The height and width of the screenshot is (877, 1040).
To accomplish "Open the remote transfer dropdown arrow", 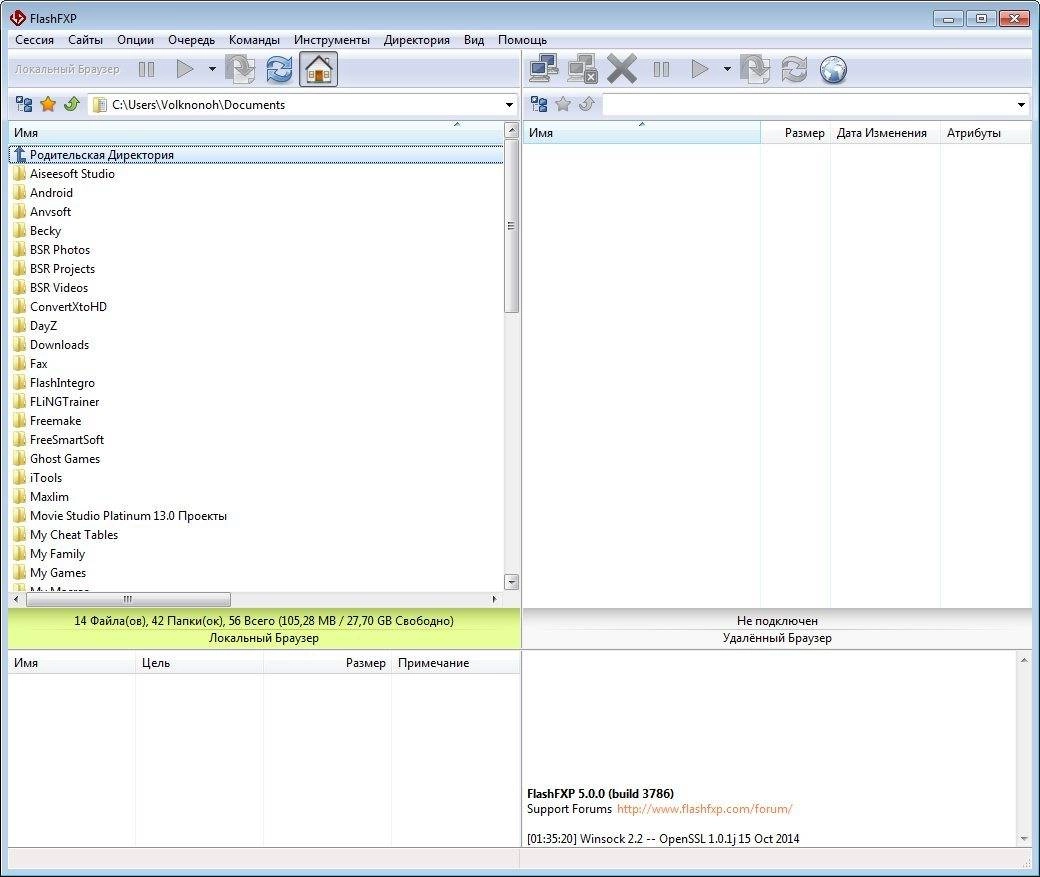I will tap(727, 69).
